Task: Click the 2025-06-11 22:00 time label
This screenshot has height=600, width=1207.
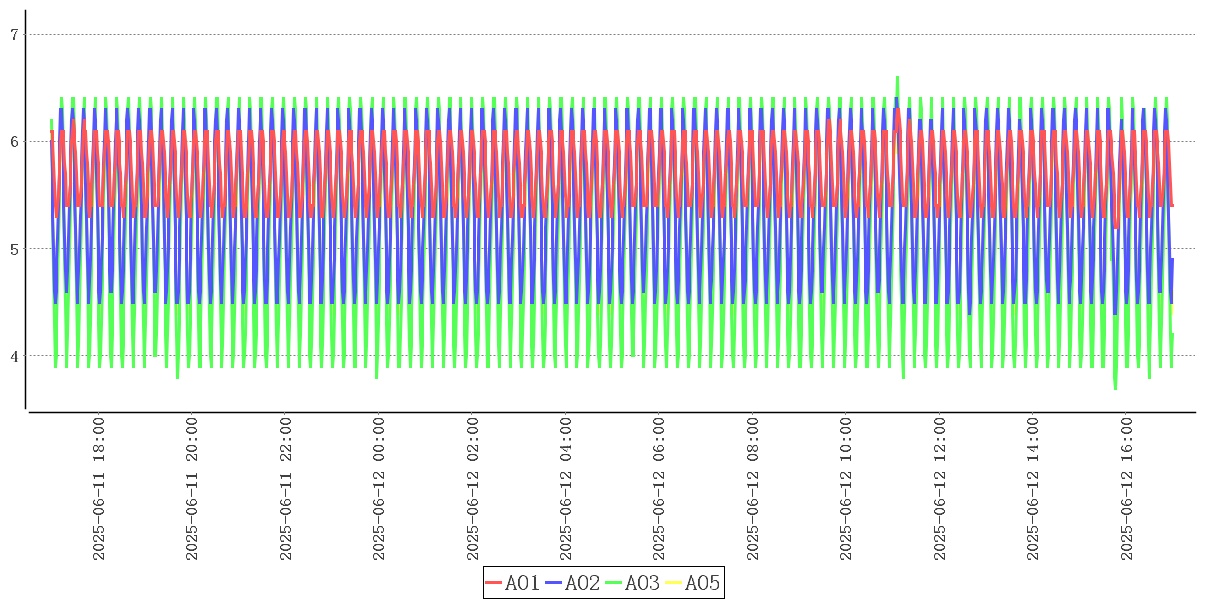Action: coord(286,489)
